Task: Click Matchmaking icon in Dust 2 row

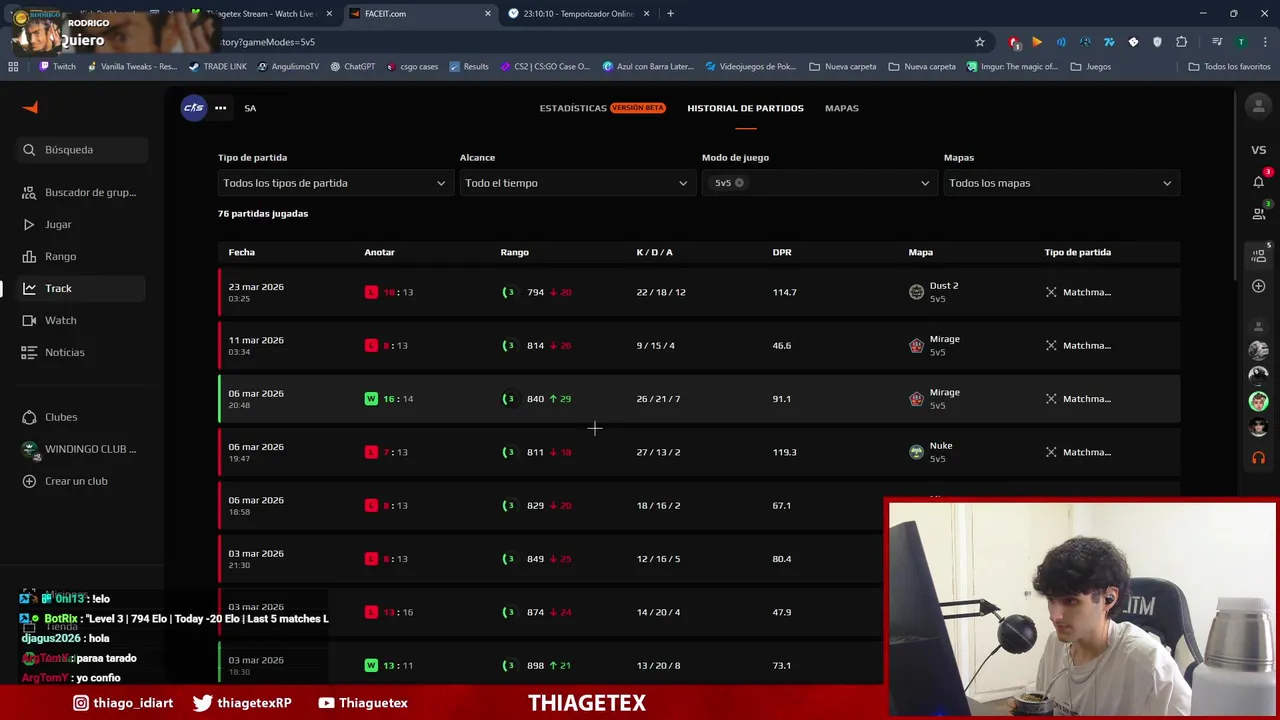Action: [x=1051, y=292]
